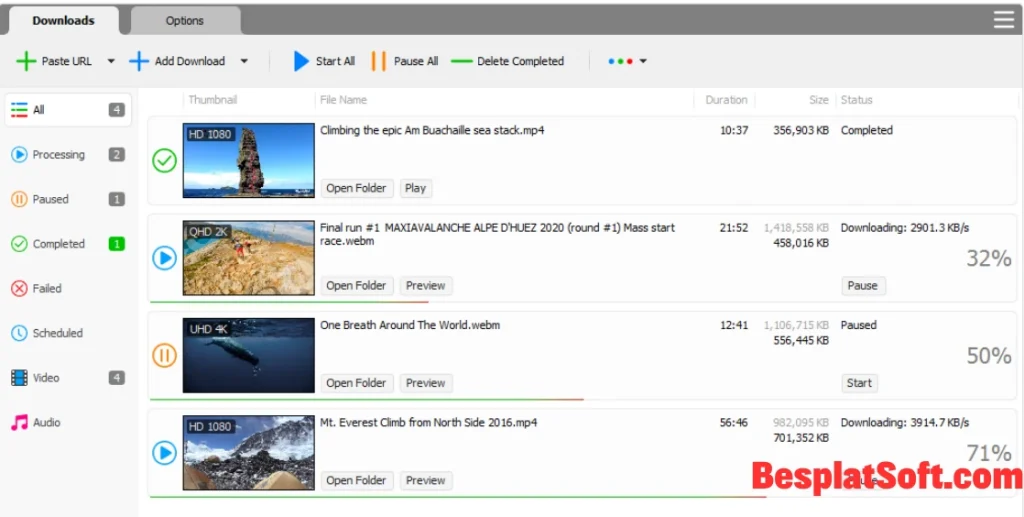Click the blue Add Download plus icon
The height and width of the screenshot is (517, 1024).
(x=139, y=61)
